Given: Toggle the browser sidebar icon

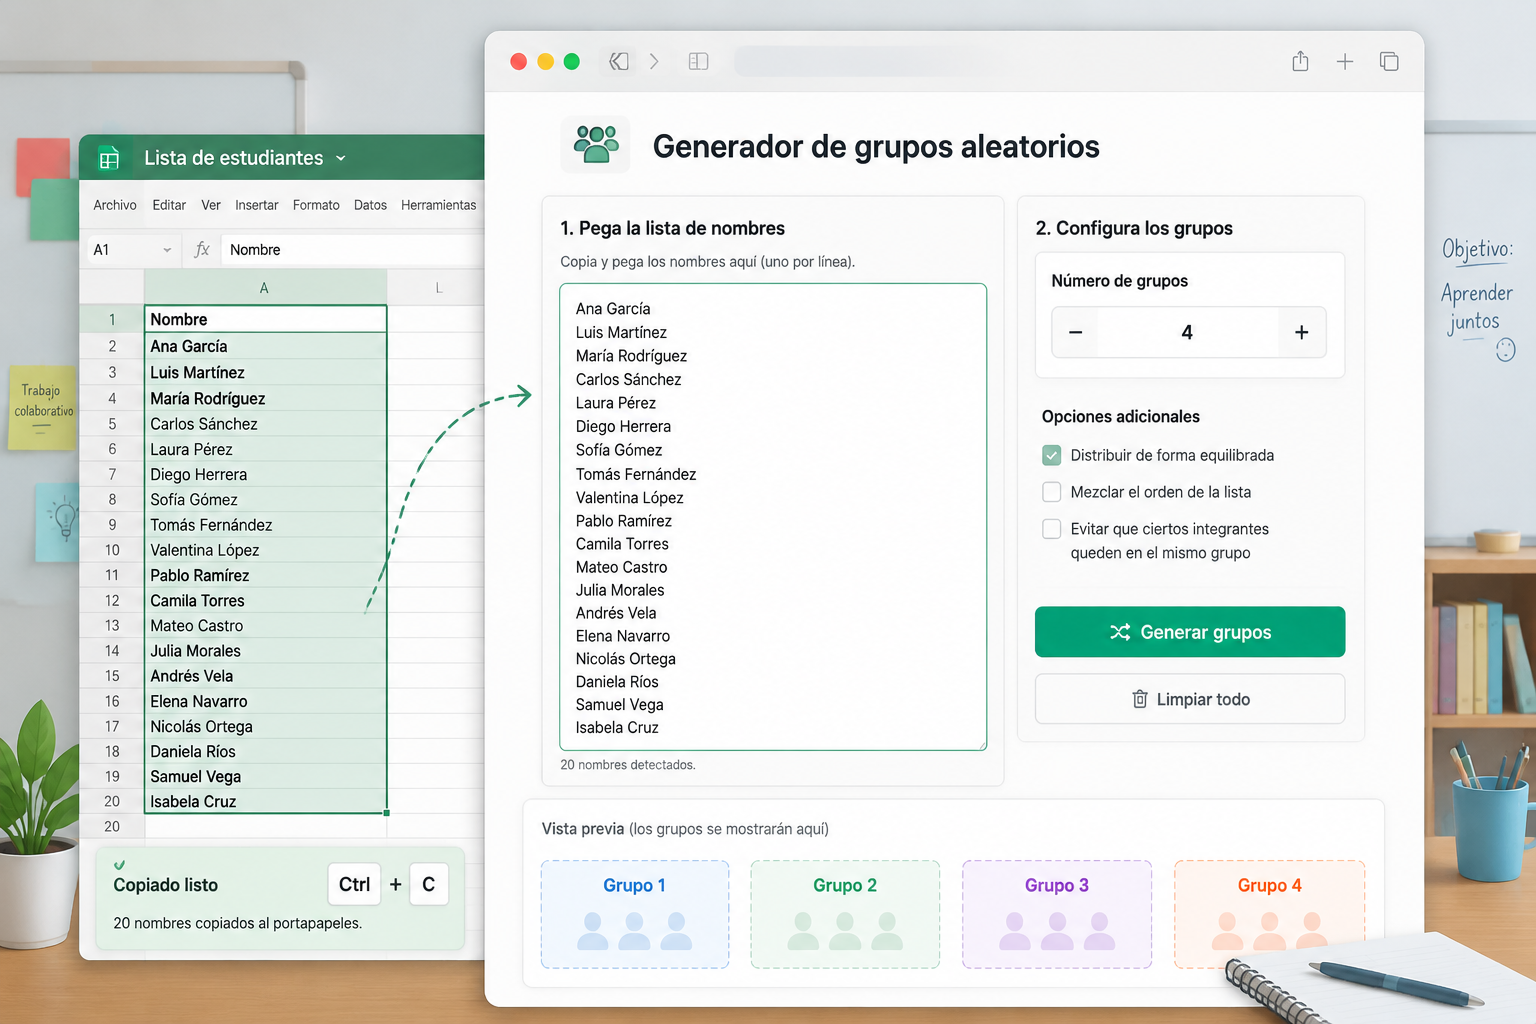Looking at the screenshot, I should 698,61.
